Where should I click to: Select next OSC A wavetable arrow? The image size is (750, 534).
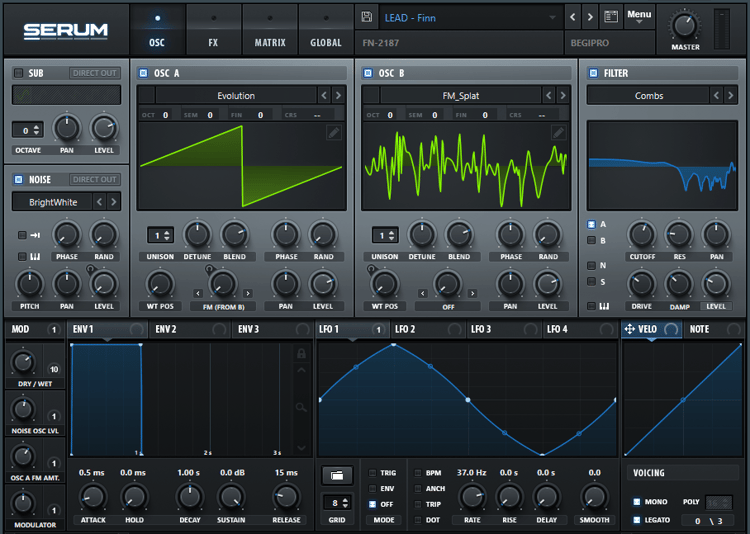338,95
